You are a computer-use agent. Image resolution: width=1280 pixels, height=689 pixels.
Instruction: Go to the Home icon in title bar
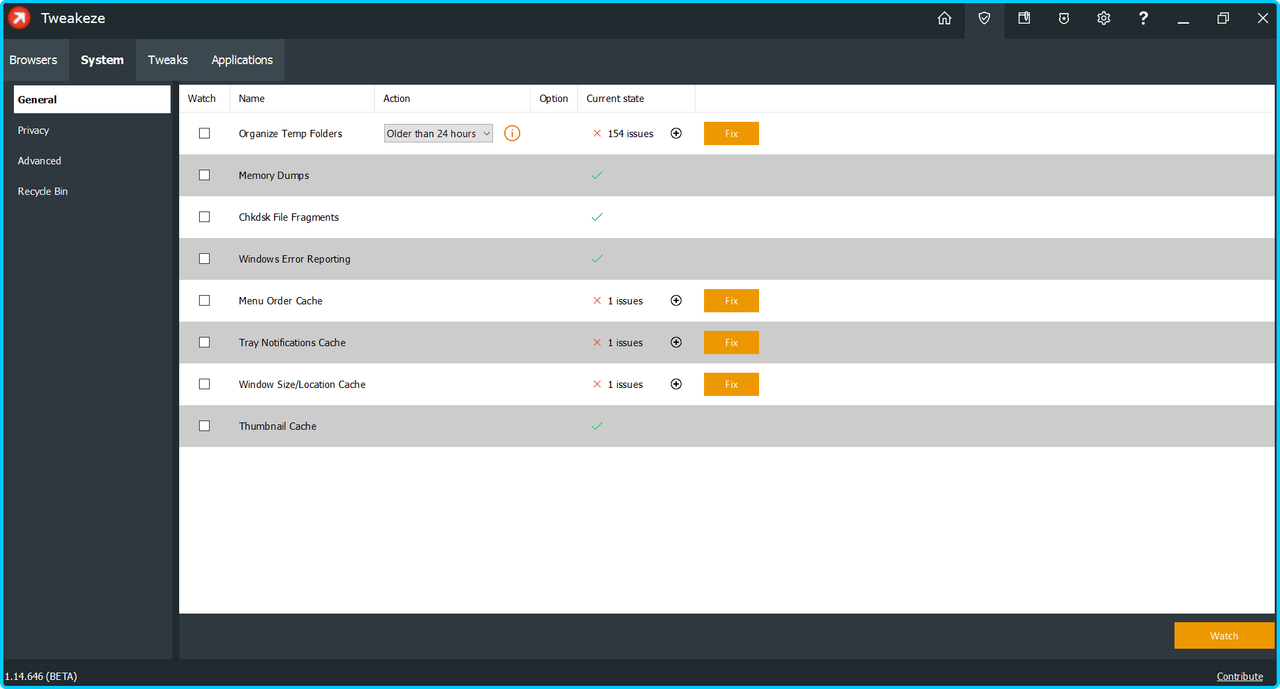point(944,18)
